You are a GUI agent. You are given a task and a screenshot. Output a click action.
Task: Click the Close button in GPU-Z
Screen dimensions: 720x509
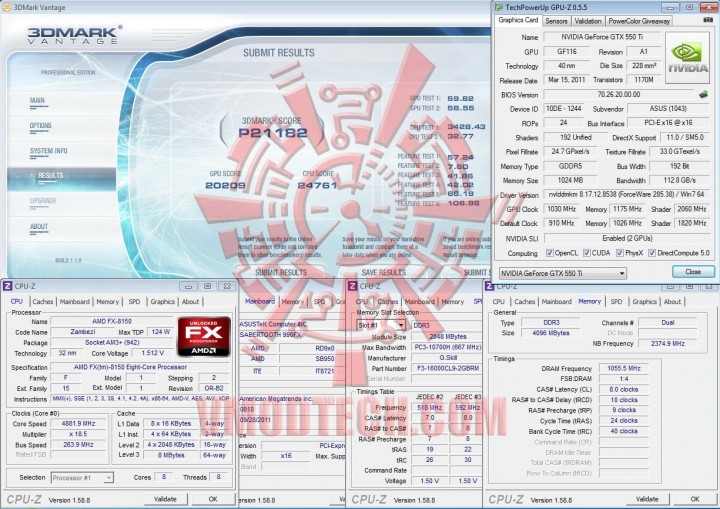point(693,271)
